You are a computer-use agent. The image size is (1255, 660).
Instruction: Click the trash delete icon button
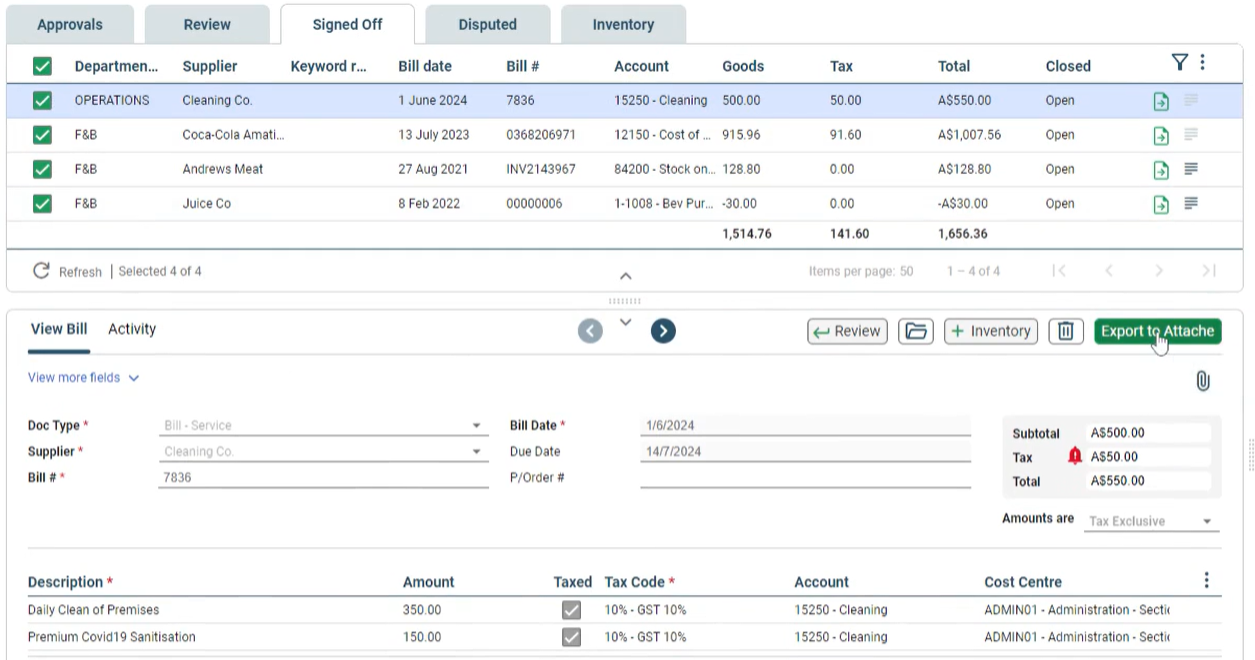pyautogui.click(x=1066, y=331)
